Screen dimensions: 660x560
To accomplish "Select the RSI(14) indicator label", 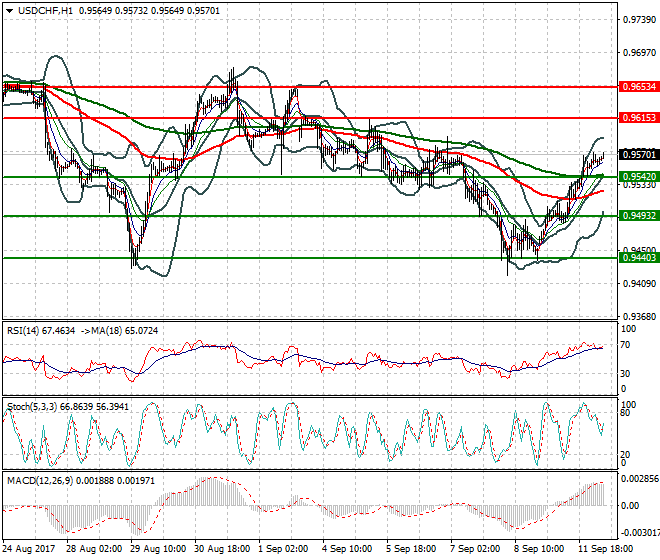I will [x=23, y=331].
